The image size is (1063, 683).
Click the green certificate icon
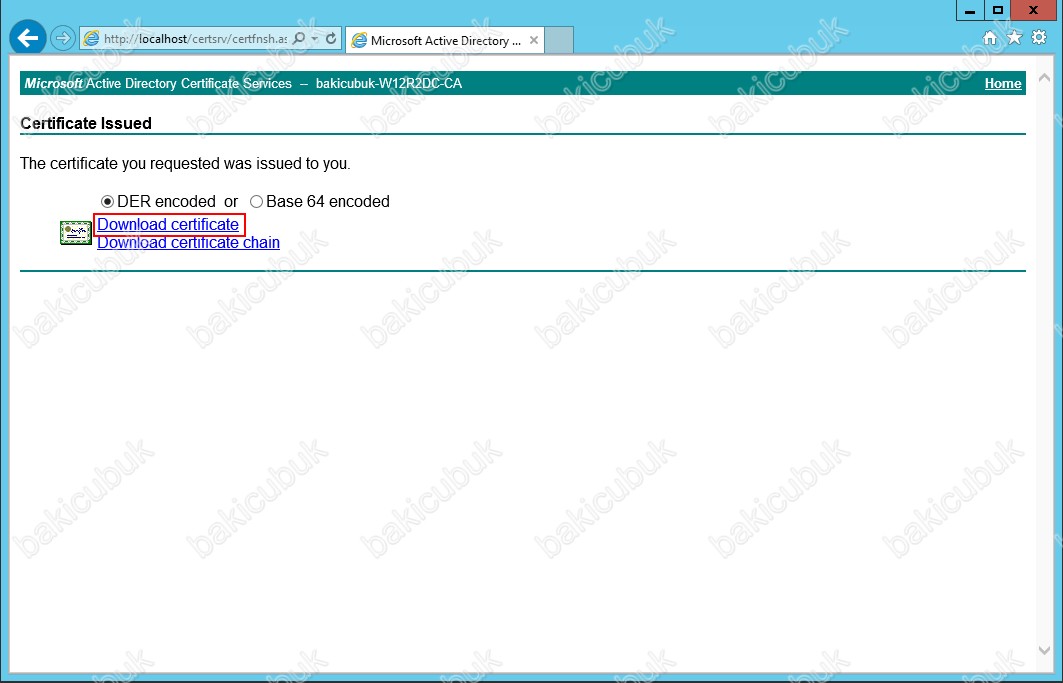coord(76,233)
